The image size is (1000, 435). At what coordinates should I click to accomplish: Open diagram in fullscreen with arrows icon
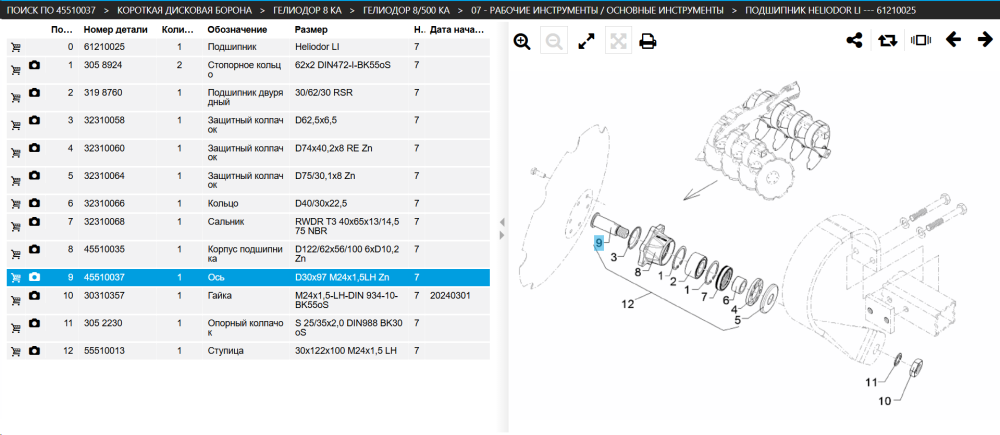585,41
